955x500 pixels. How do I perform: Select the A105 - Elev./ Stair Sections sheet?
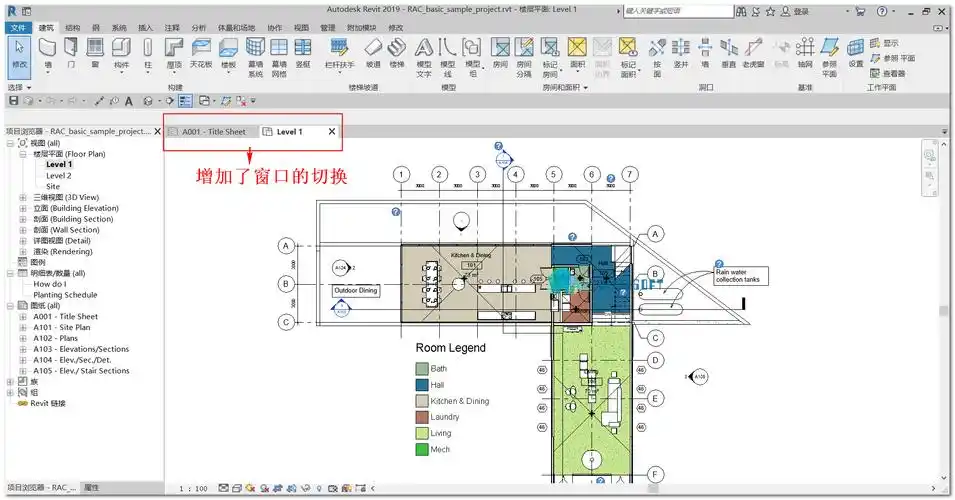click(x=81, y=371)
